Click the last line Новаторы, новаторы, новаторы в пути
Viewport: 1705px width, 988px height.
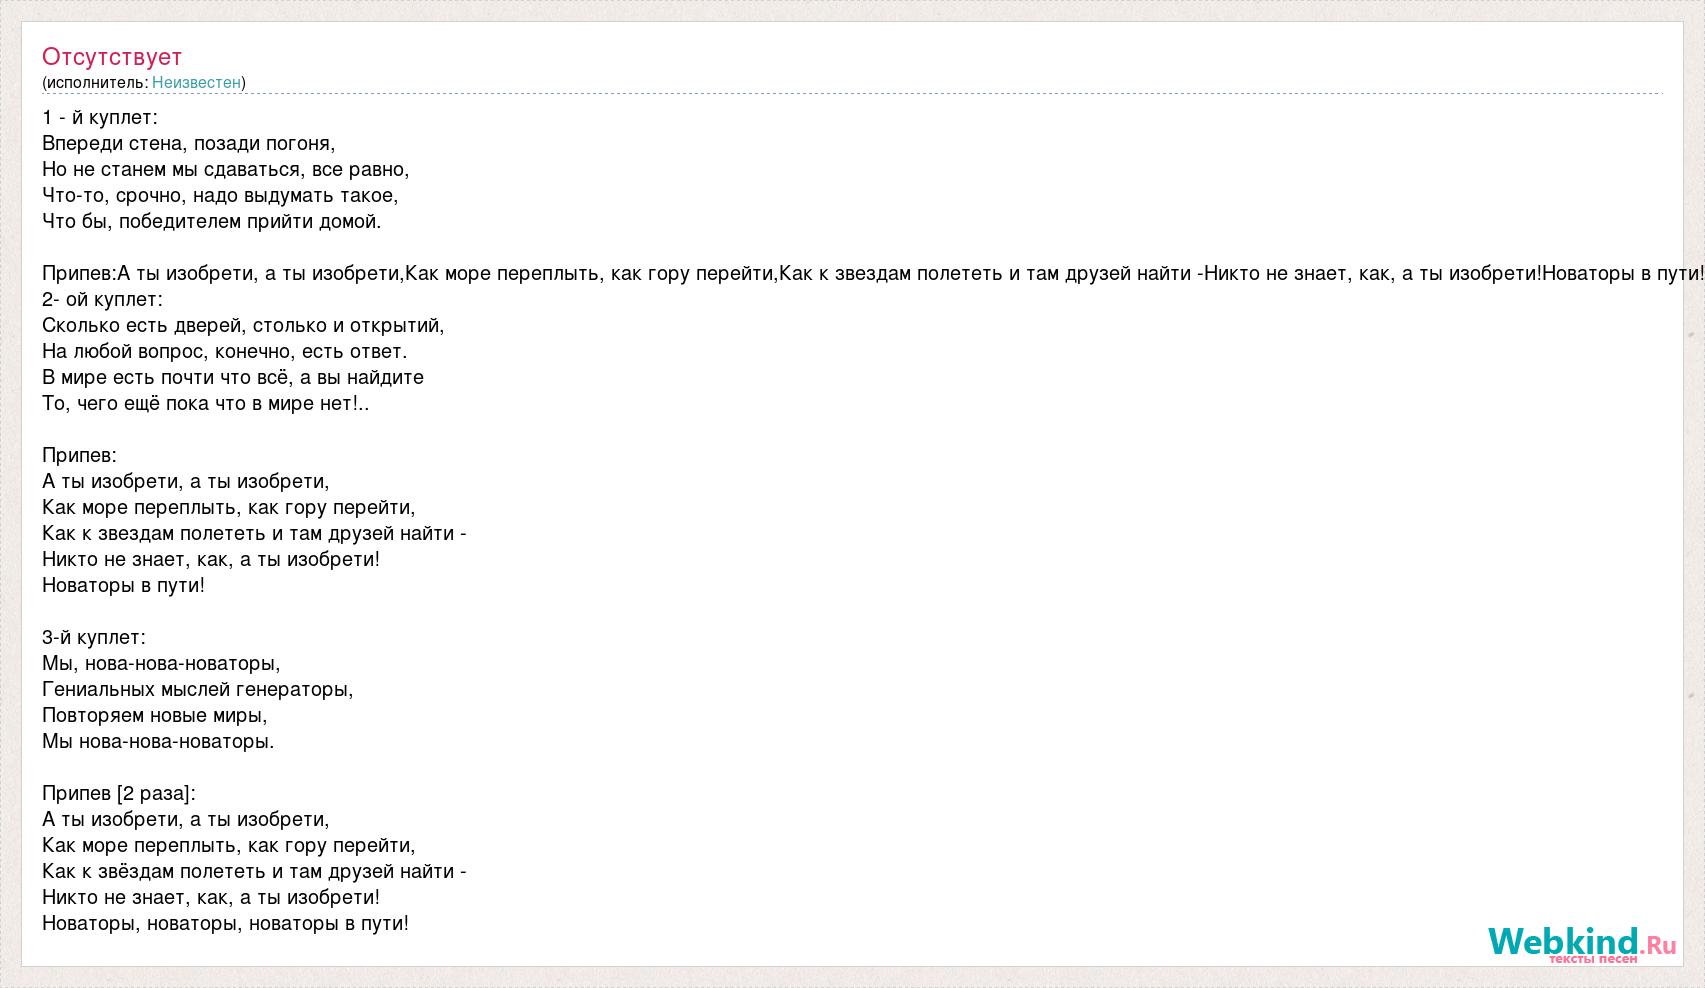click(x=226, y=923)
